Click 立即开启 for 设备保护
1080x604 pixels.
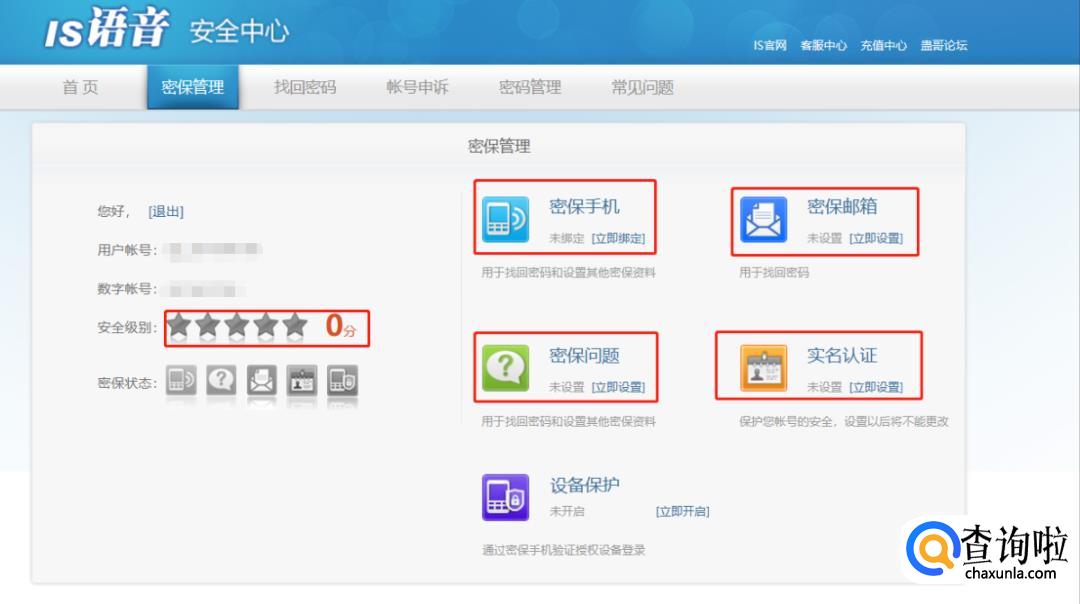(682, 511)
